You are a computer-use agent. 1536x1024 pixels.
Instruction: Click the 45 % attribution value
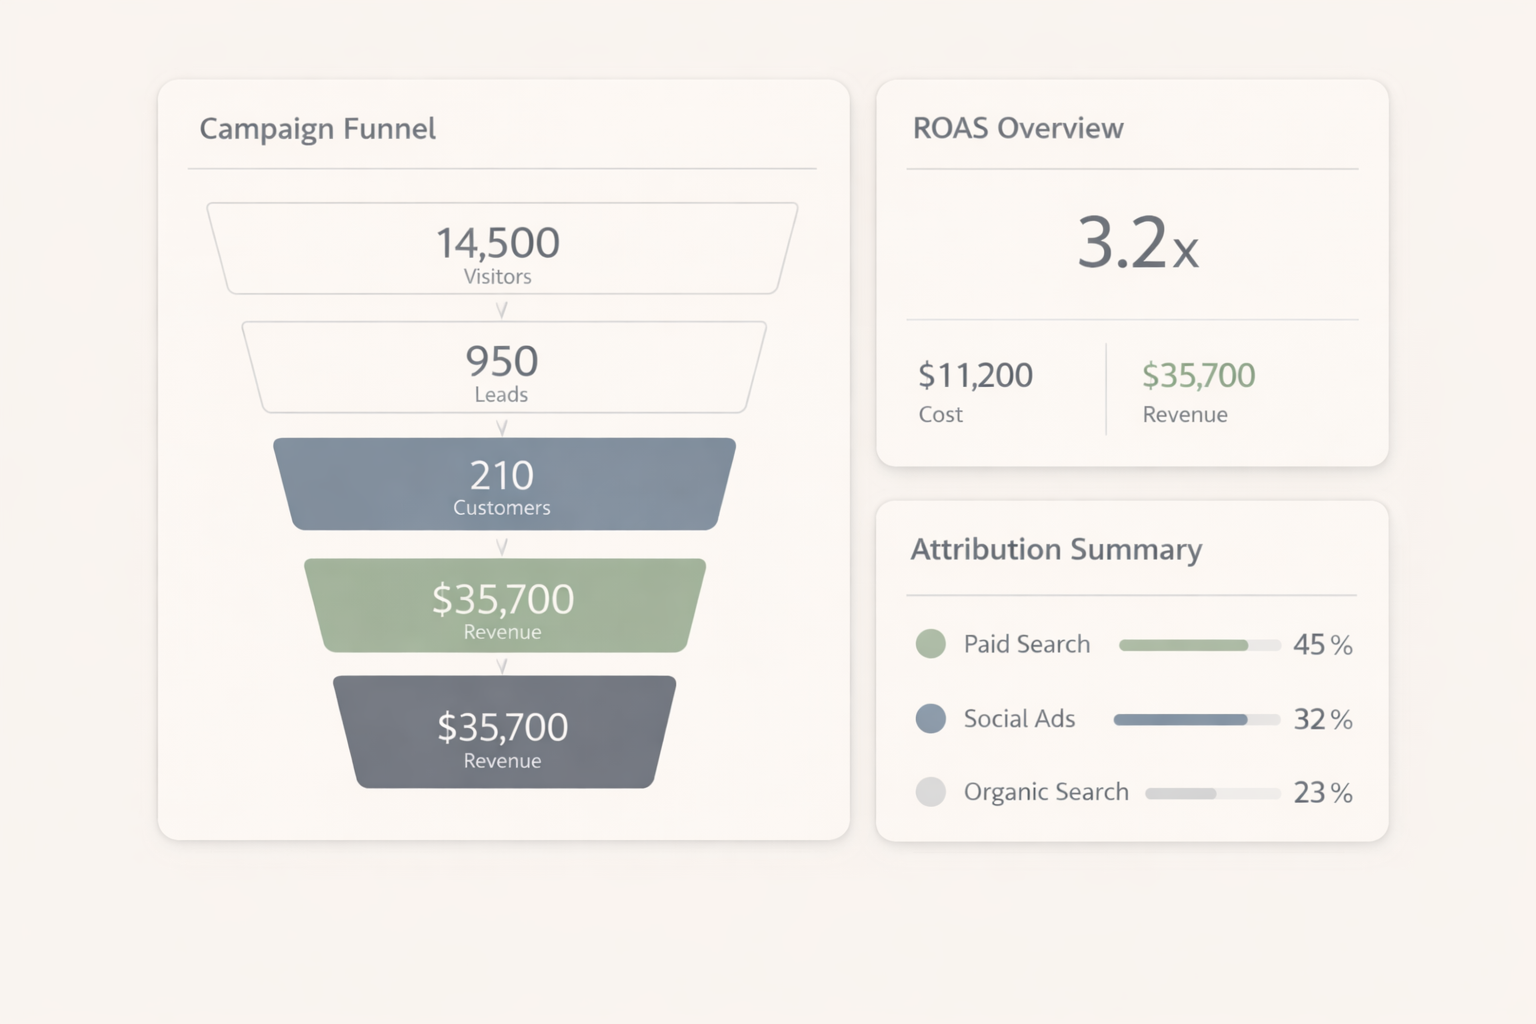tap(1323, 645)
